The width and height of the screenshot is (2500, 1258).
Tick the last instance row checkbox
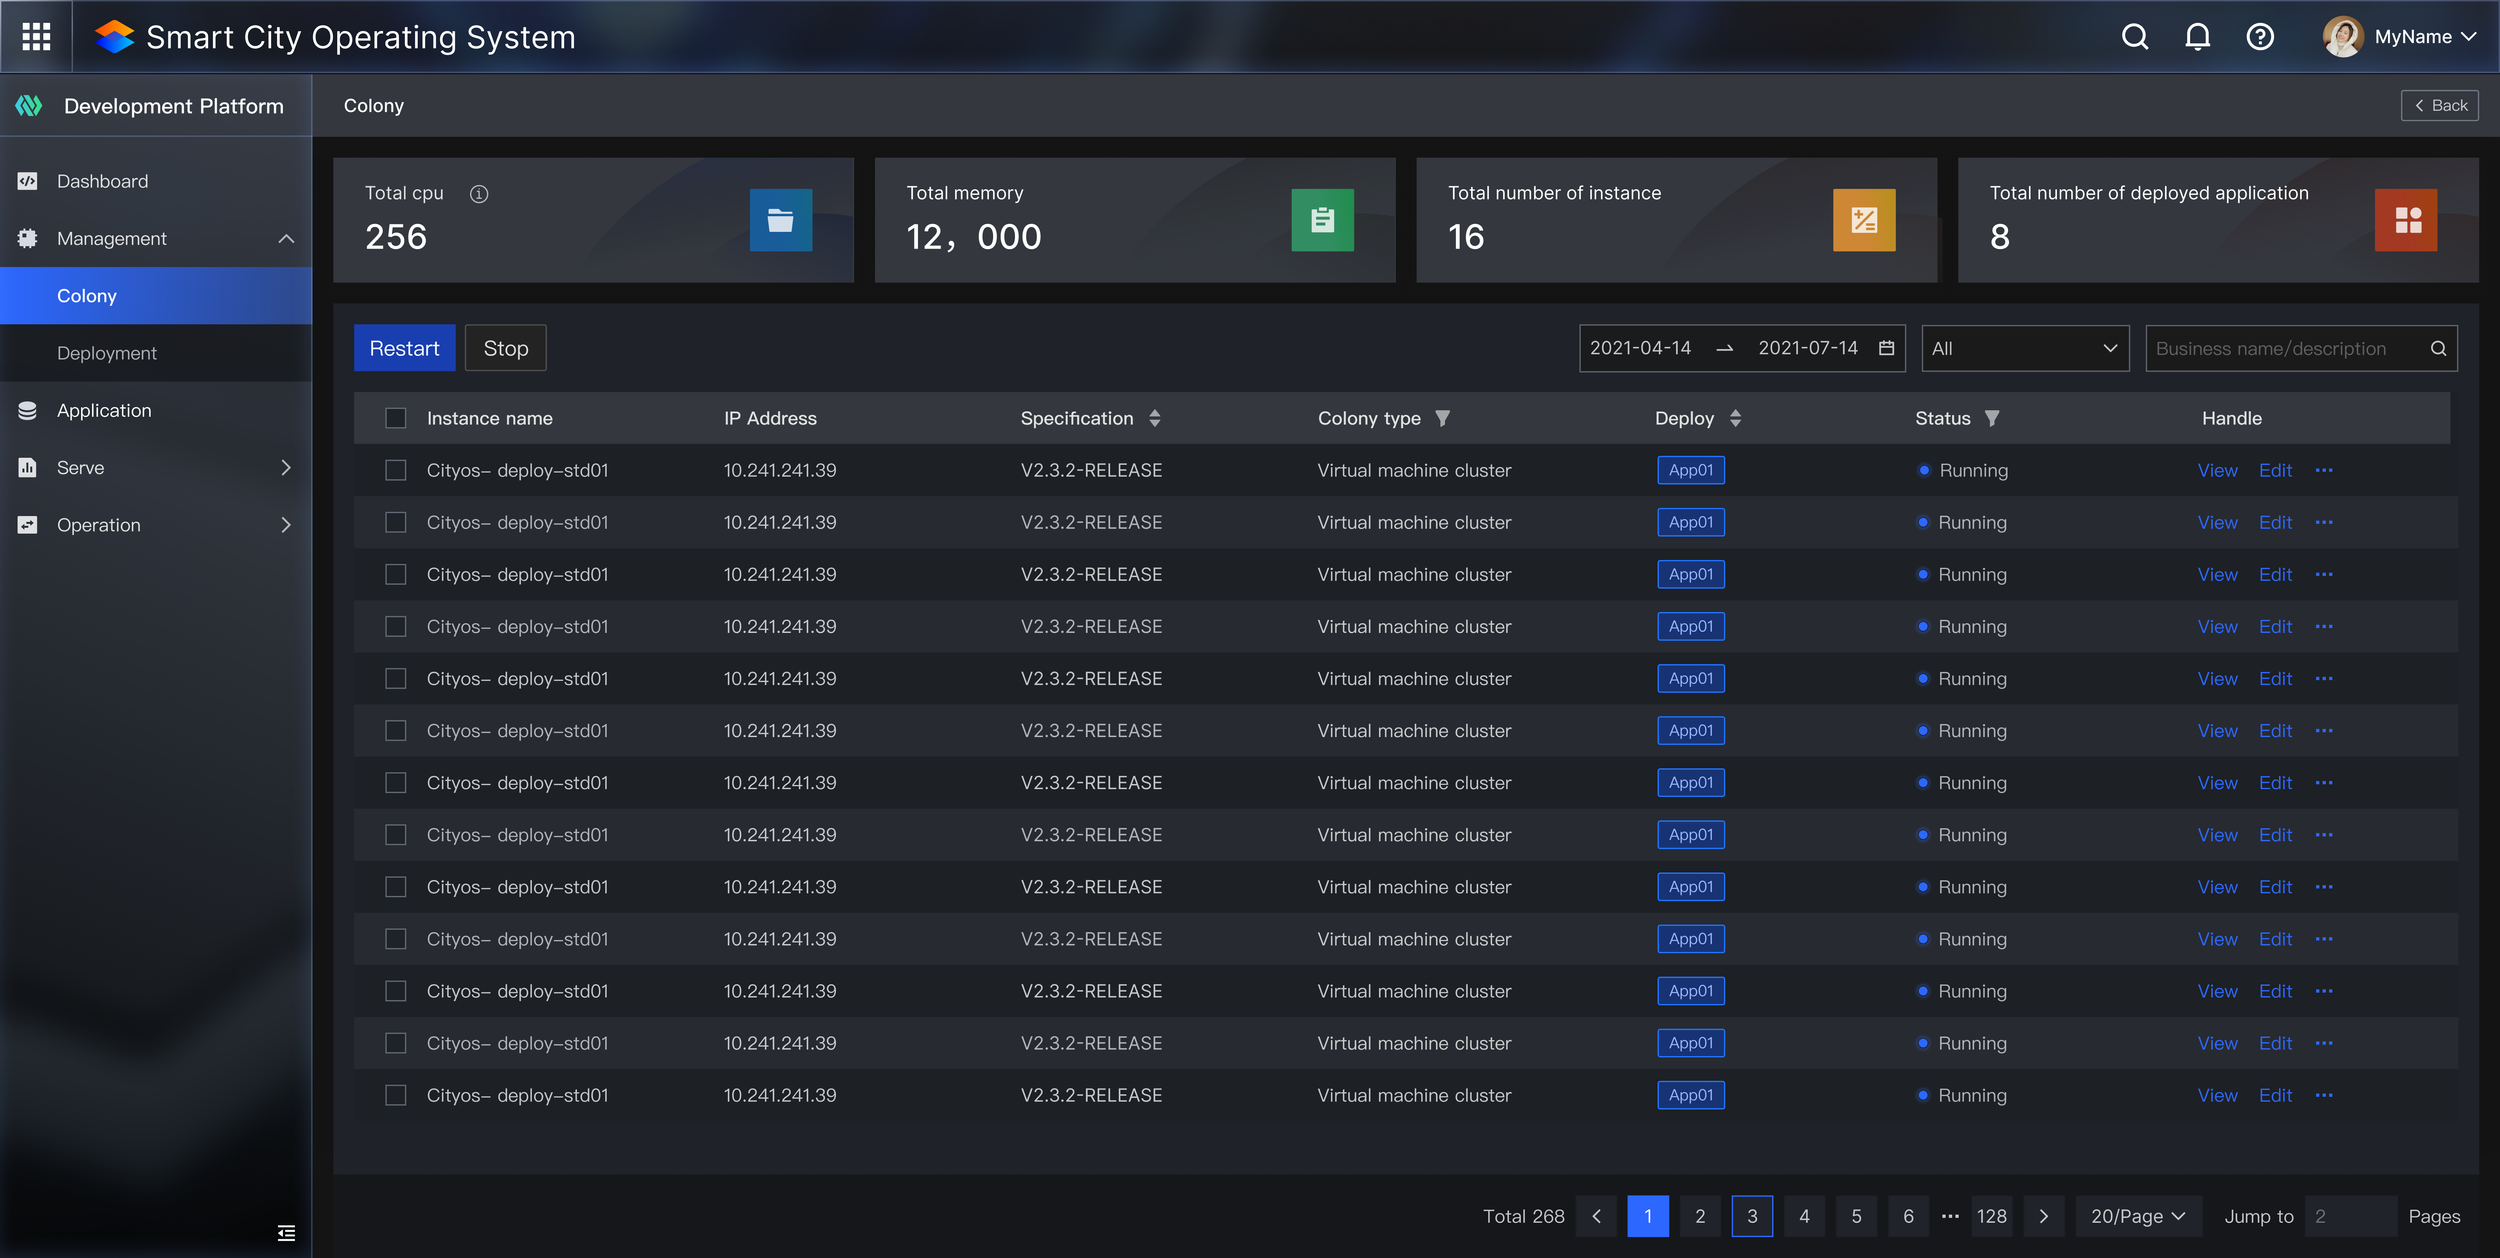(x=396, y=1095)
